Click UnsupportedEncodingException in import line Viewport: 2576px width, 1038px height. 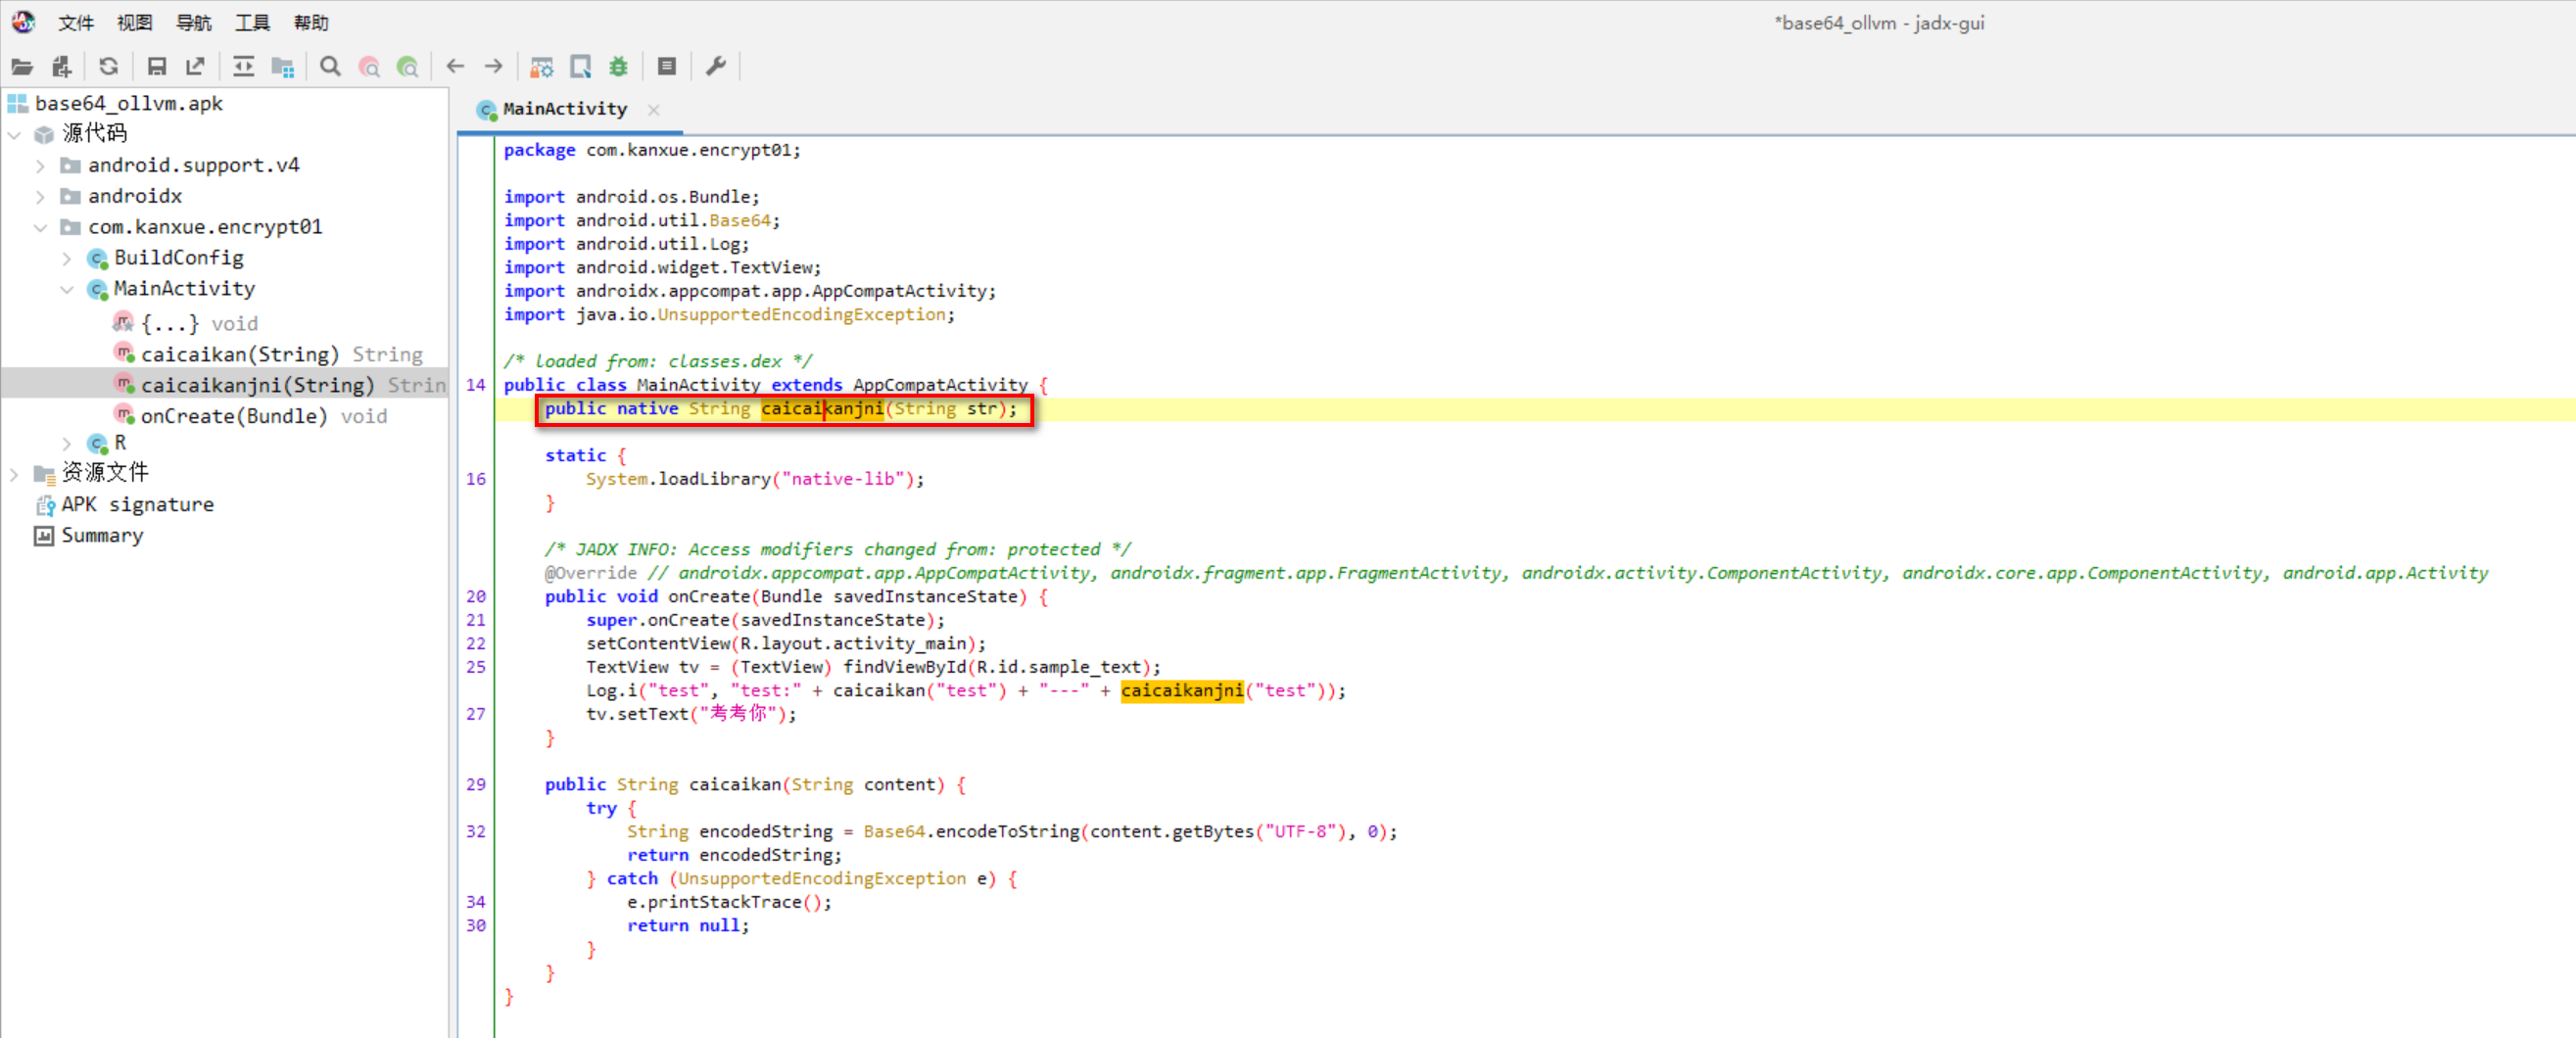[x=801, y=315]
